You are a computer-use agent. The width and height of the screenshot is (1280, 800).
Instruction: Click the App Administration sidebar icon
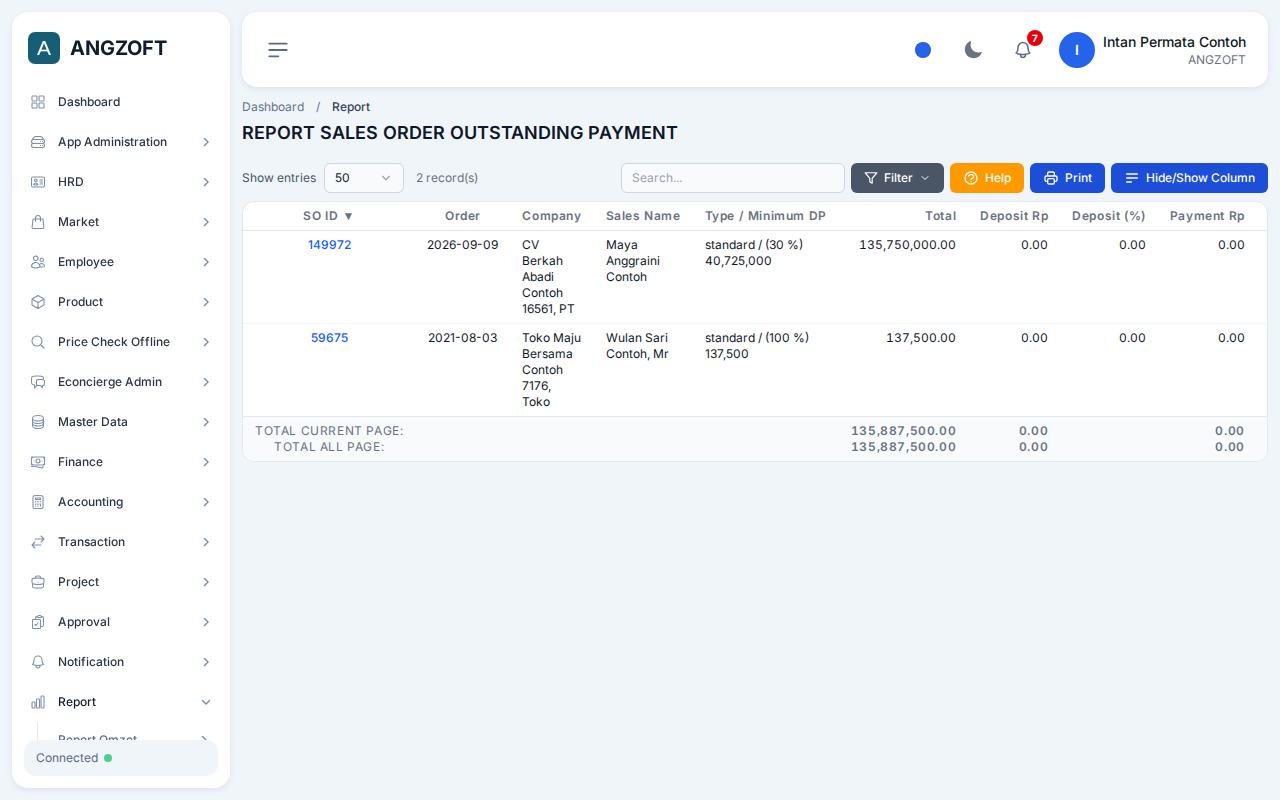click(x=38, y=142)
